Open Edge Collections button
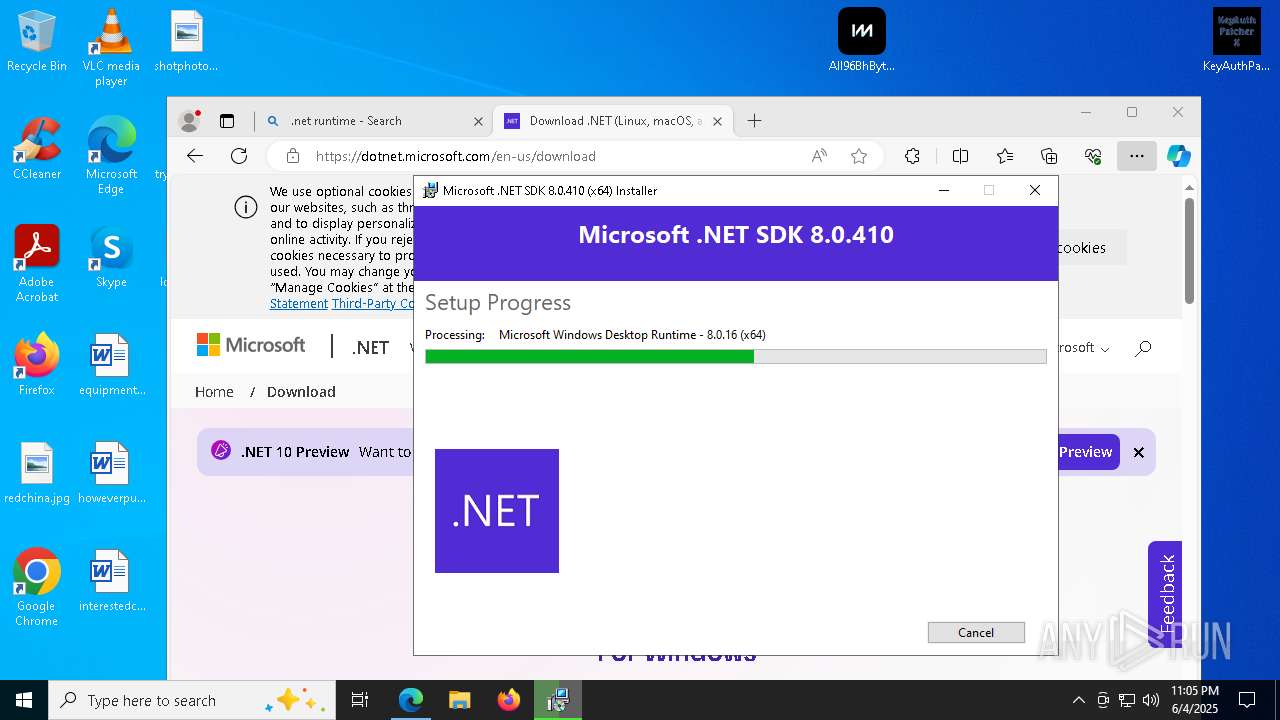The image size is (1280, 720). (1049, 156)
